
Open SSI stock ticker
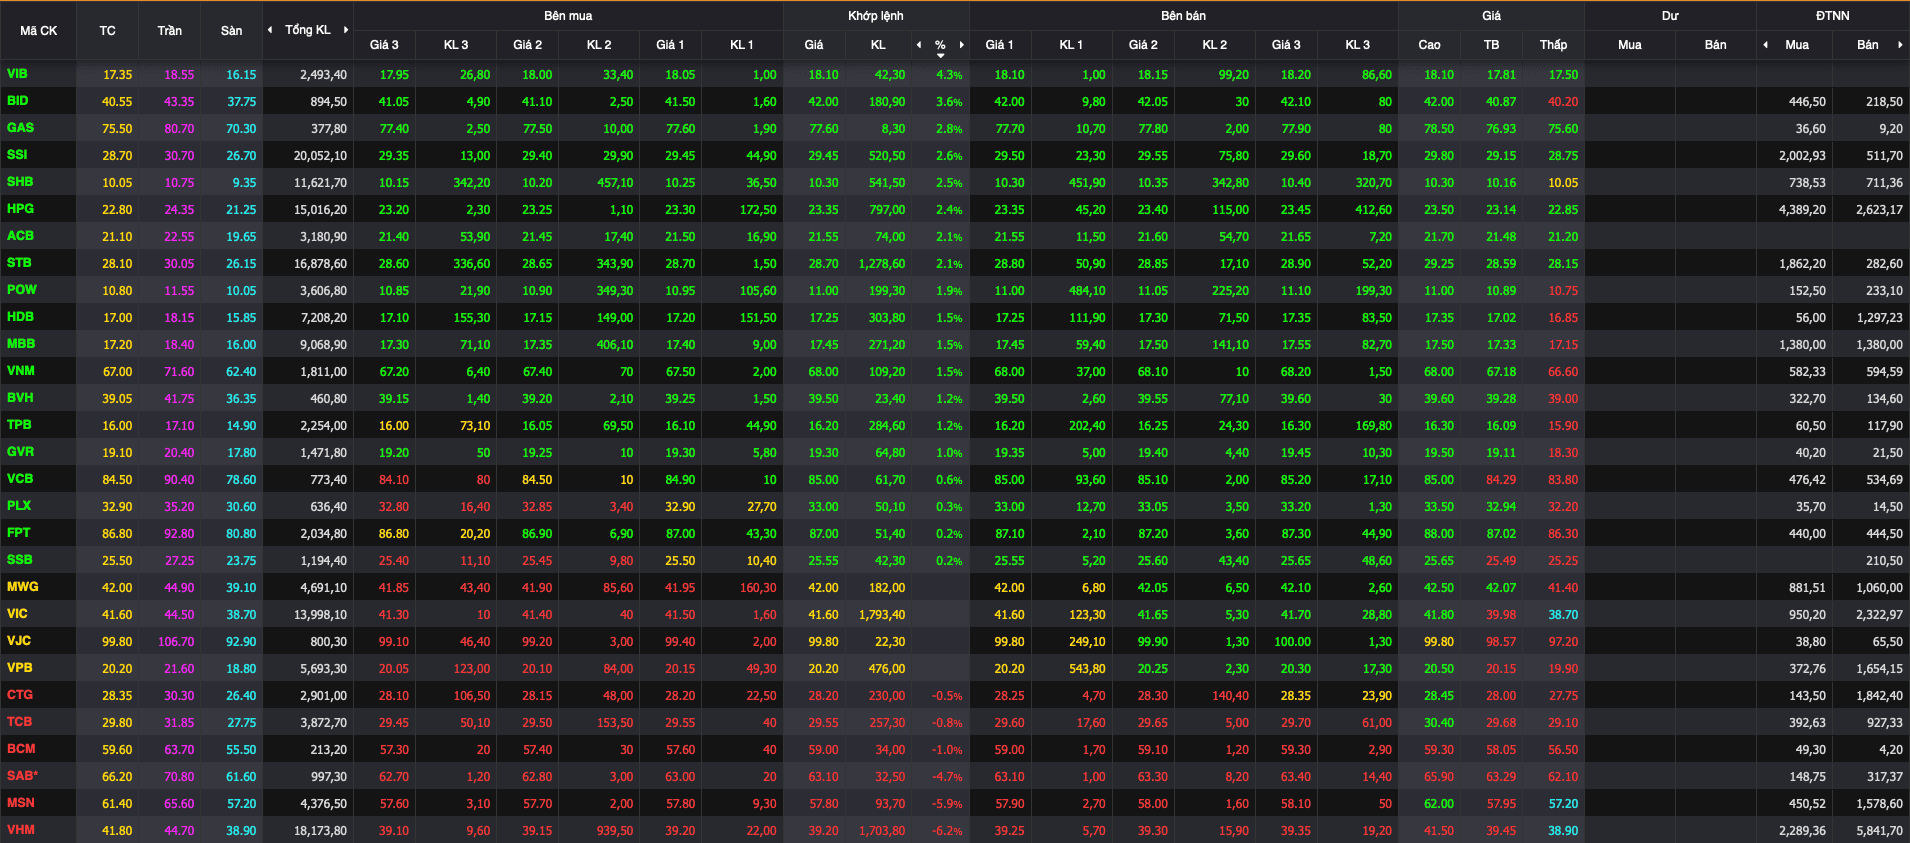coord(17,155)
